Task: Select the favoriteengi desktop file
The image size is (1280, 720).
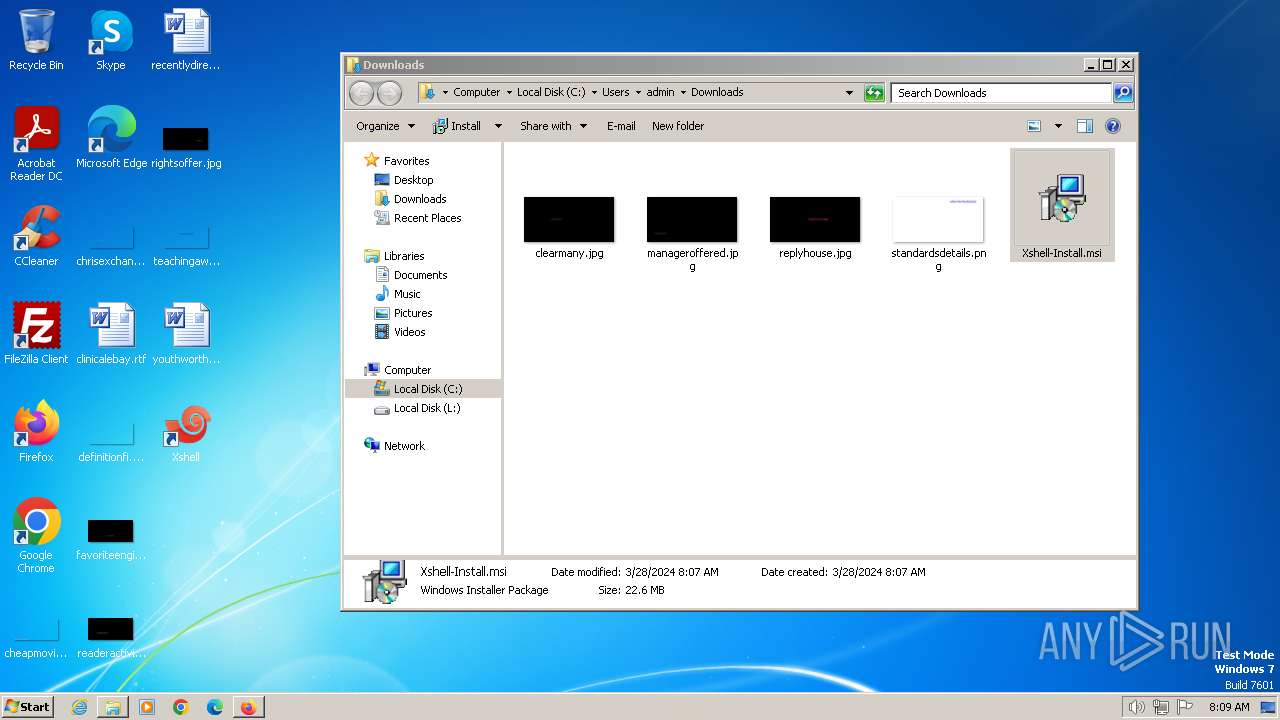Action: 111,539
